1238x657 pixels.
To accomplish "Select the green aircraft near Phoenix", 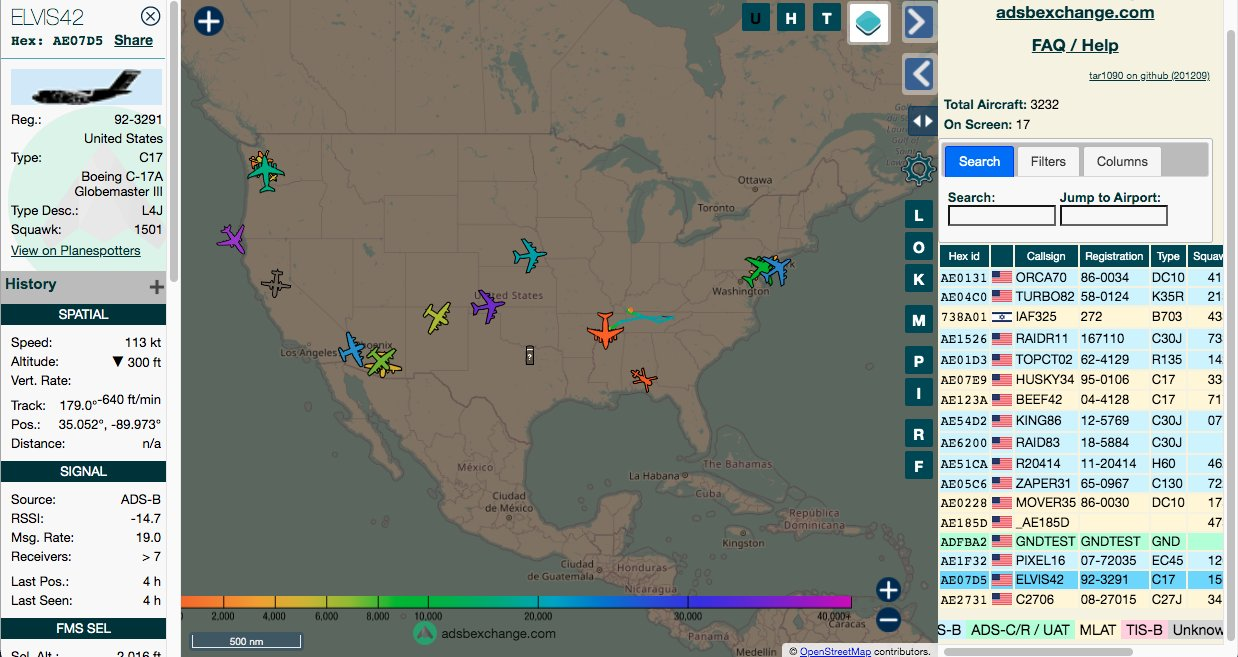I will coord(381,360).
